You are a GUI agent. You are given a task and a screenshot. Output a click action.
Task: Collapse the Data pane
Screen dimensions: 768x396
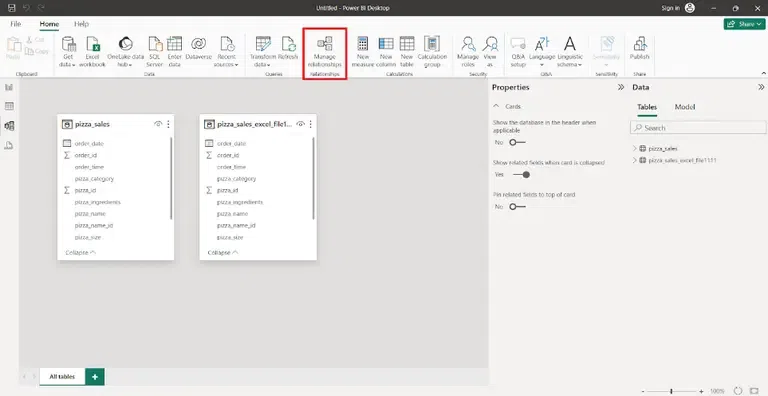(761, 87)
